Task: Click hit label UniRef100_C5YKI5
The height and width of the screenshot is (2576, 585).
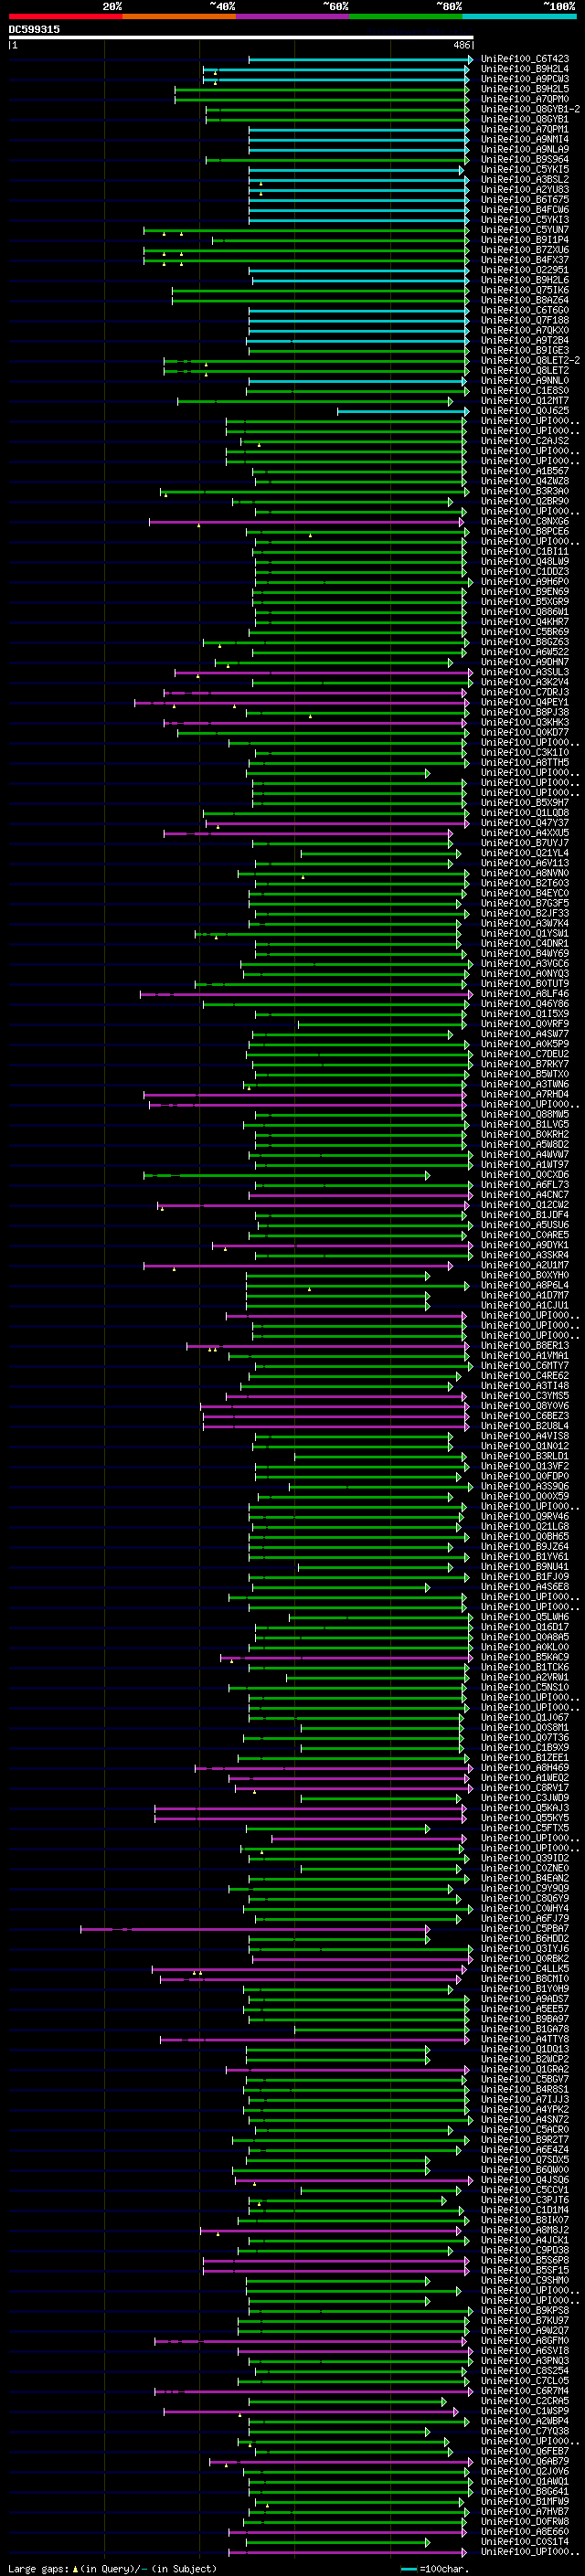Action: [x=525, y=169]
